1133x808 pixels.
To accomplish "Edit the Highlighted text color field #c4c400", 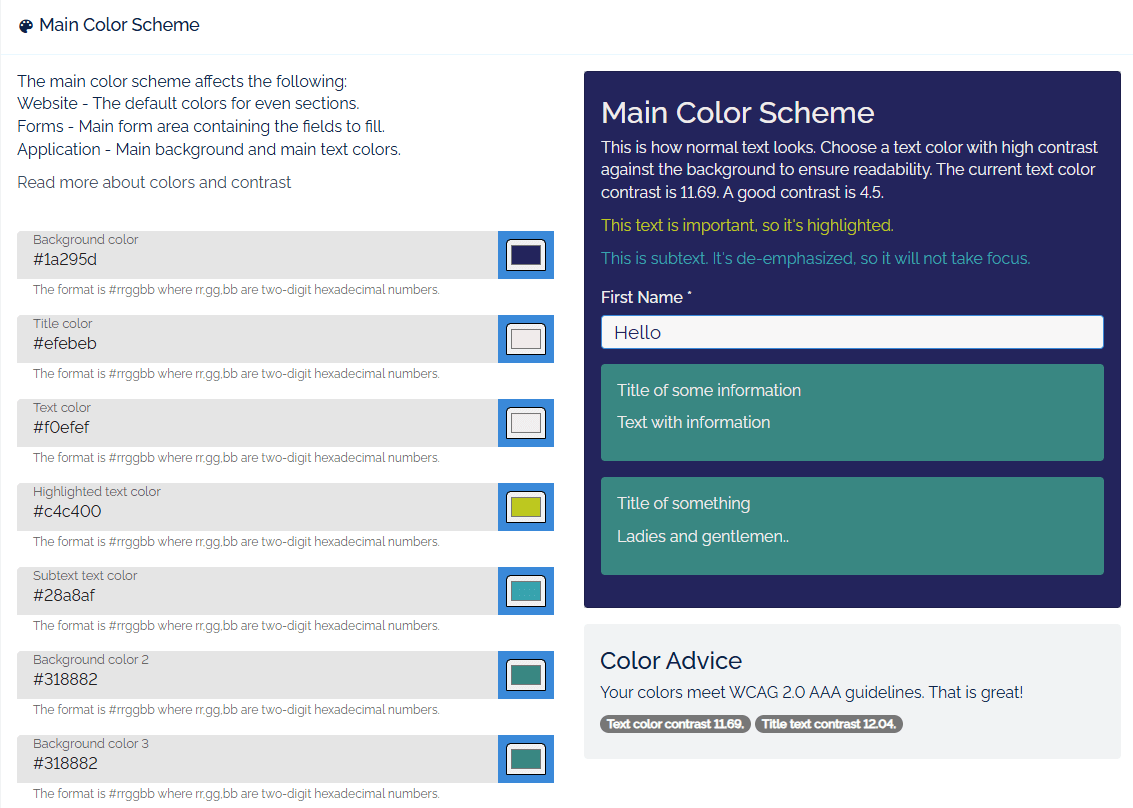I will pyautogui.click(x=257, y=511).
